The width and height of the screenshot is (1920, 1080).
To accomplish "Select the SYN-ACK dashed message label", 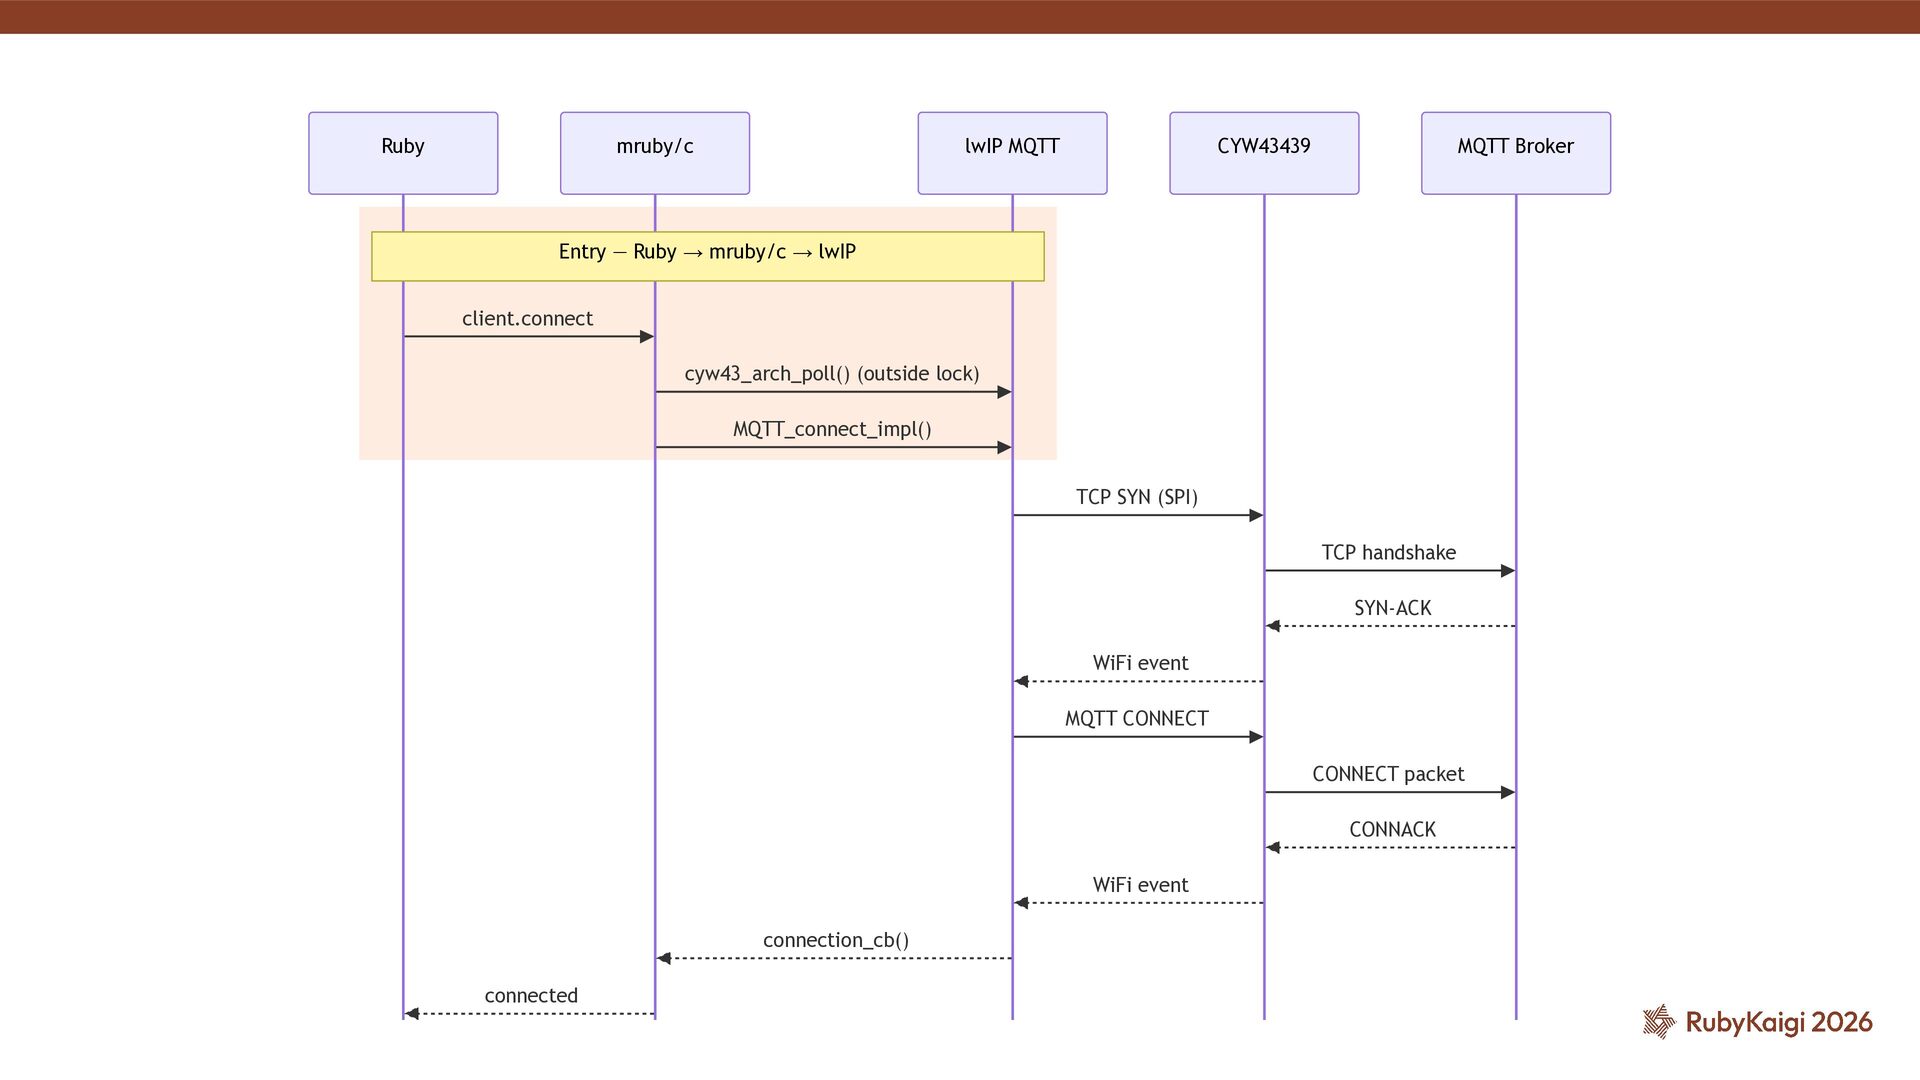I will click(1392, 608).
